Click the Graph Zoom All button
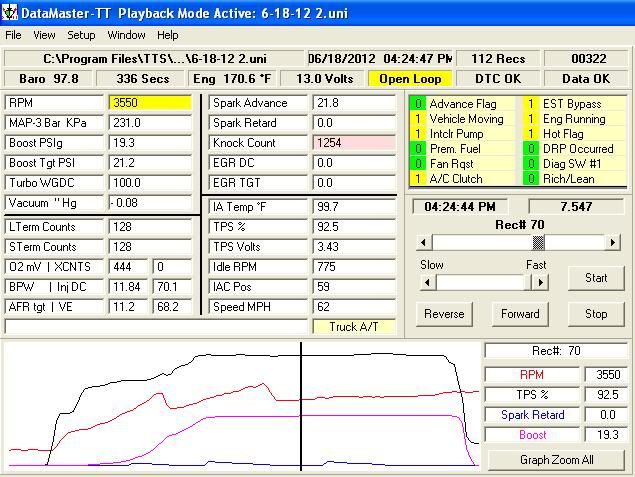Screen dimensions: 635x477 (x=556, y=460)
